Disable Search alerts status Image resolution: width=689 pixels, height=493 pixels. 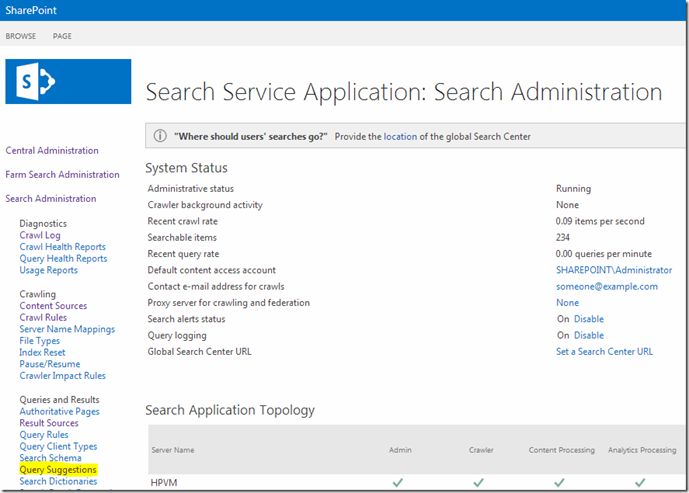pos(589,319)
